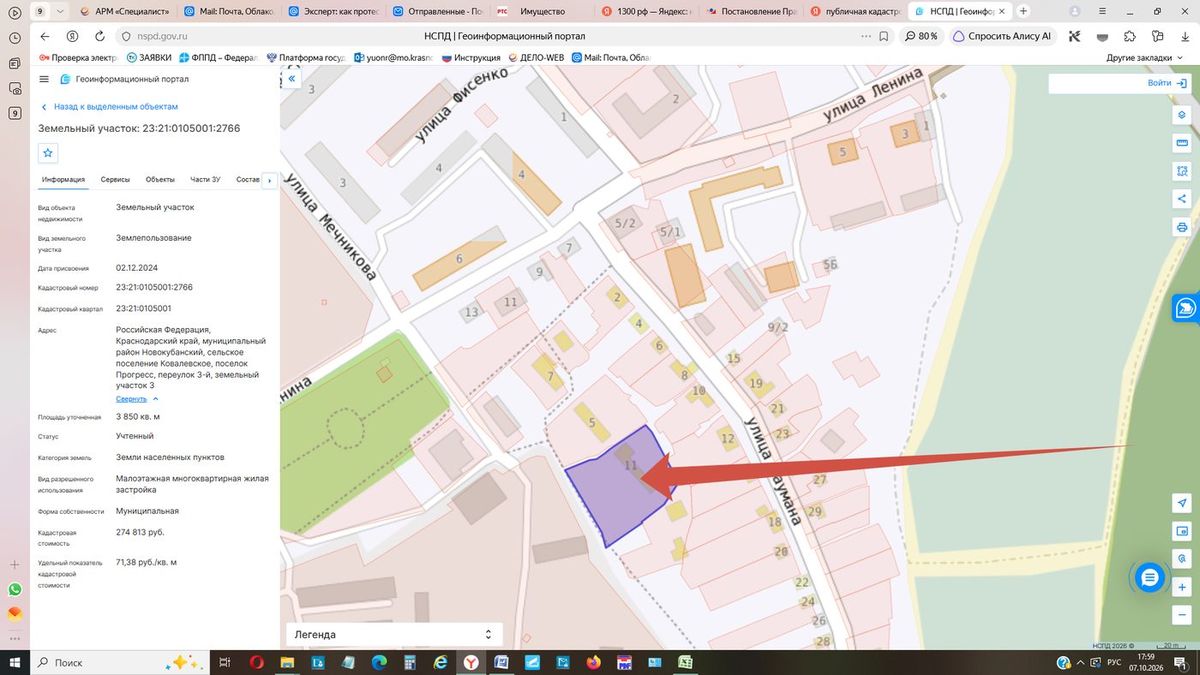Switch to the Сервисы tab
This screenshot has height=675, width=1200.
115,179
